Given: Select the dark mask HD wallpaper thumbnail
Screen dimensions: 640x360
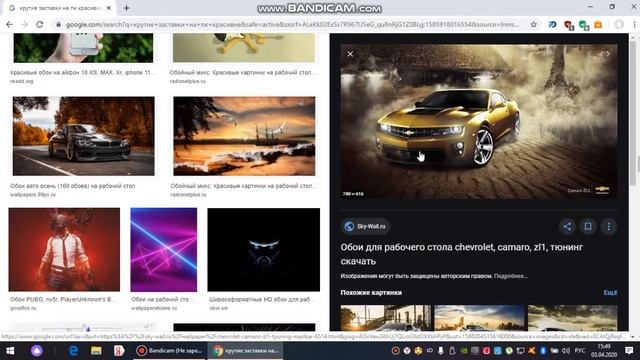Looking at the screenshot, I should (264, 249).
